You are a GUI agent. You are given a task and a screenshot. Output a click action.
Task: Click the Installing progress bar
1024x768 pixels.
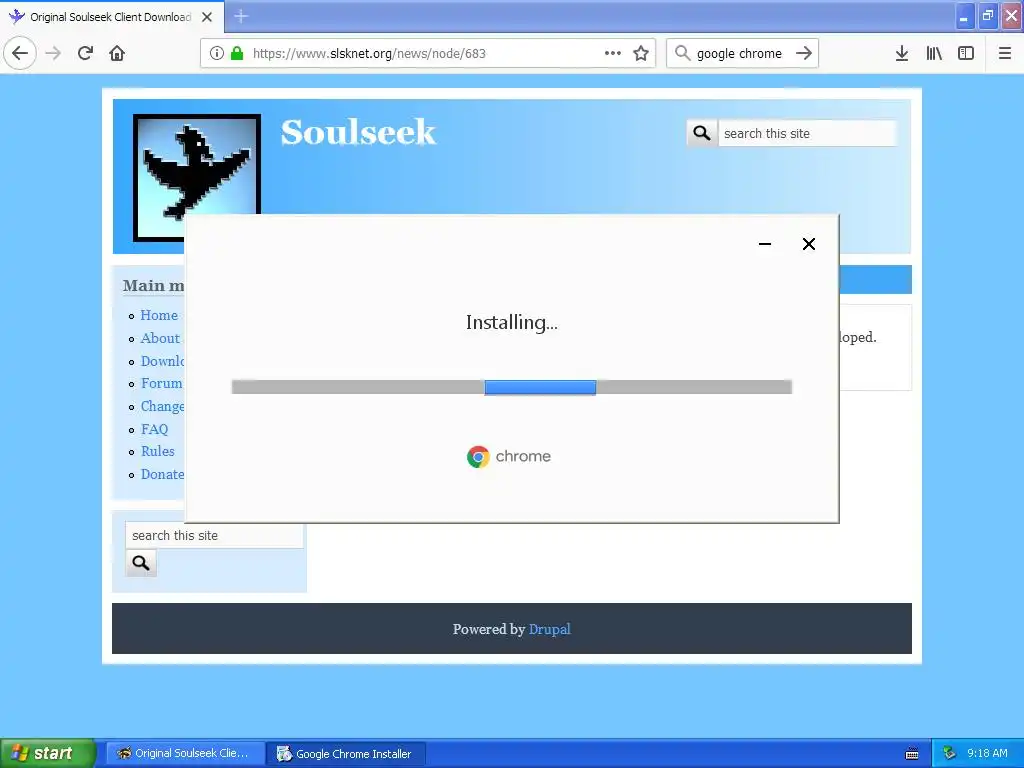511,387
